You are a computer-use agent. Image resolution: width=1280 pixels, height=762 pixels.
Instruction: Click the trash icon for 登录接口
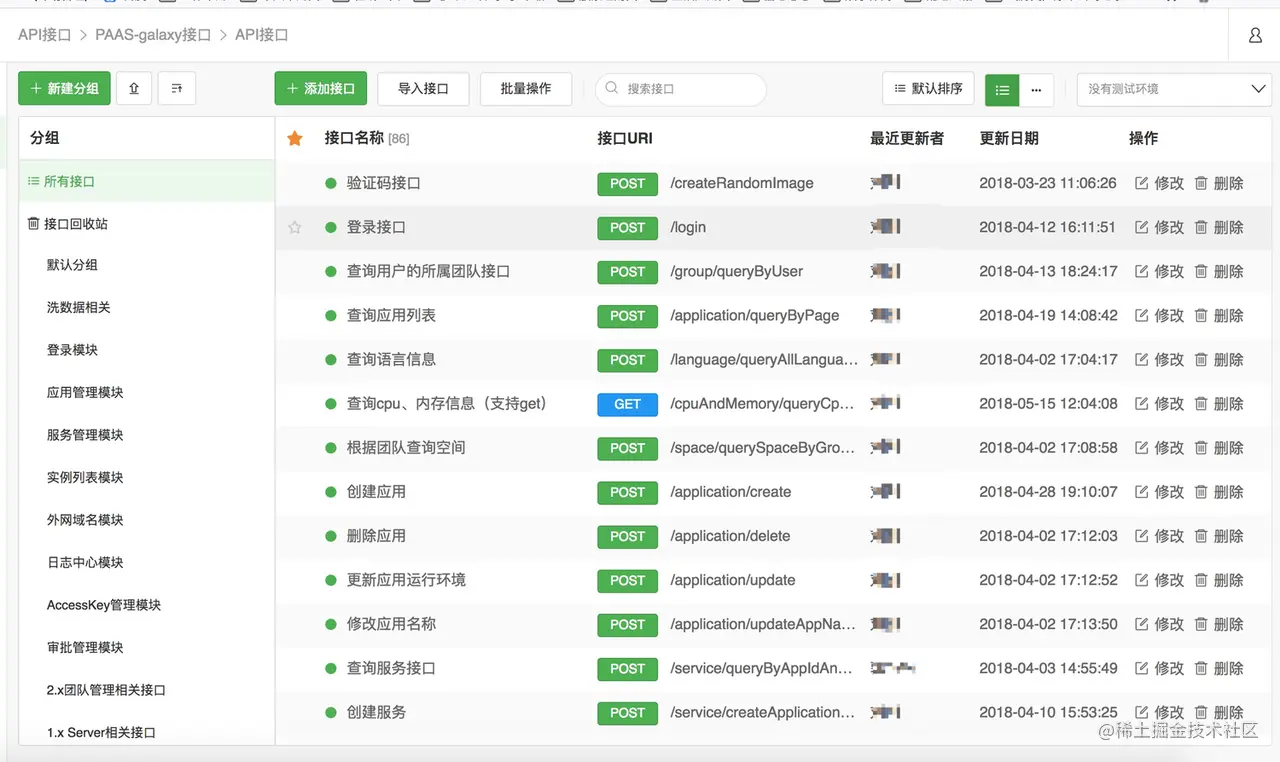coord(1201,227)
